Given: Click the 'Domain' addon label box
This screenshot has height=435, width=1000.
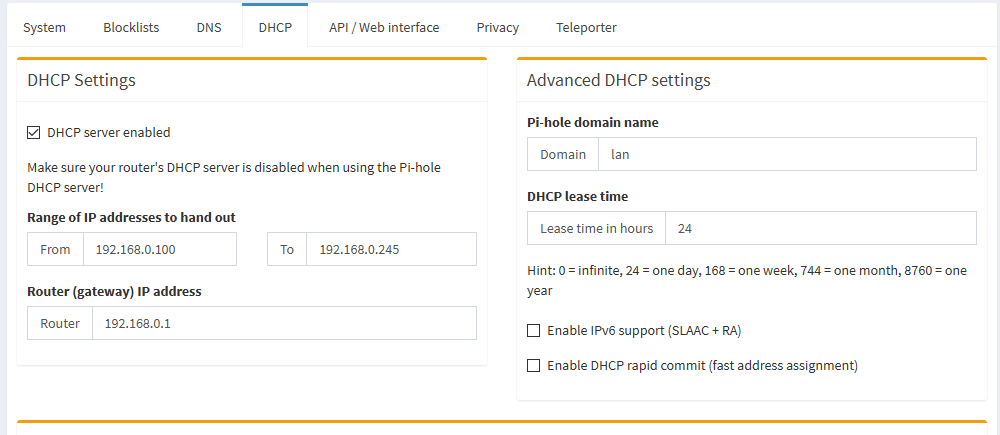Looking at the screenshot, I should (x=563, y=155).
